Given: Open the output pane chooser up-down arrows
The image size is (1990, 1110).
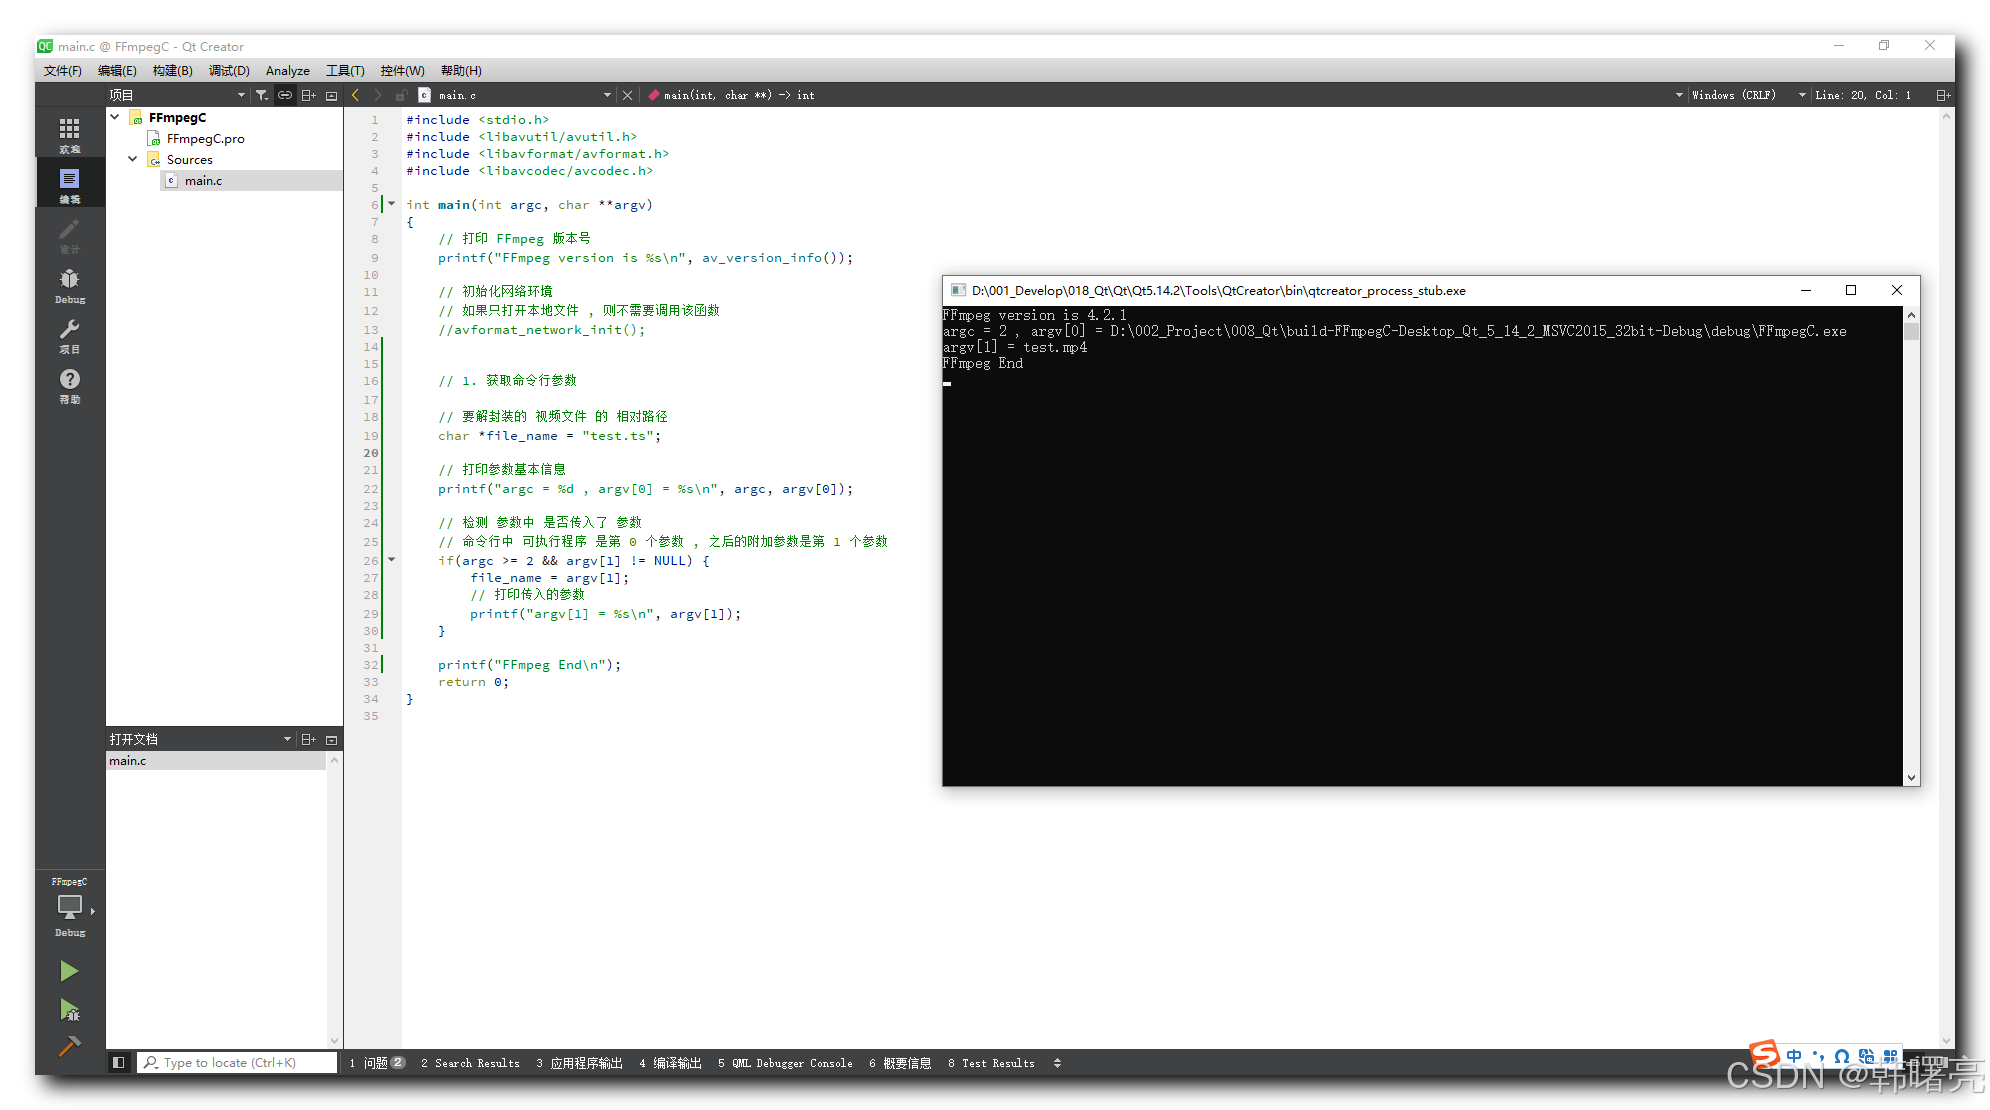Looking at the screenshot, I should point(1057,1063).
